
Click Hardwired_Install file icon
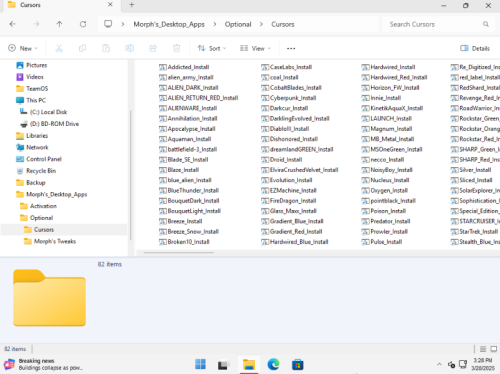point(365,67)
